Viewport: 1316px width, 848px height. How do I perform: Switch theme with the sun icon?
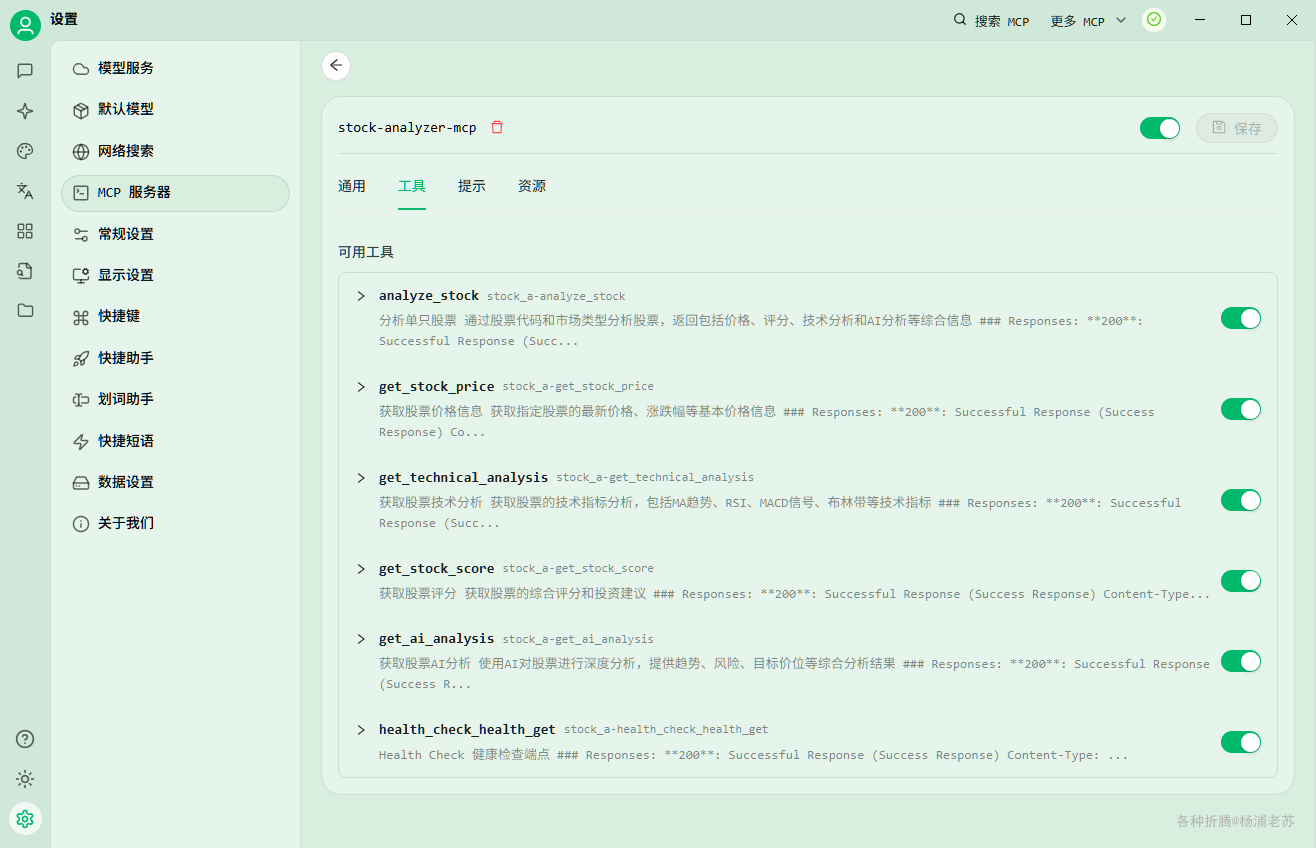click(x=25, y=779)
